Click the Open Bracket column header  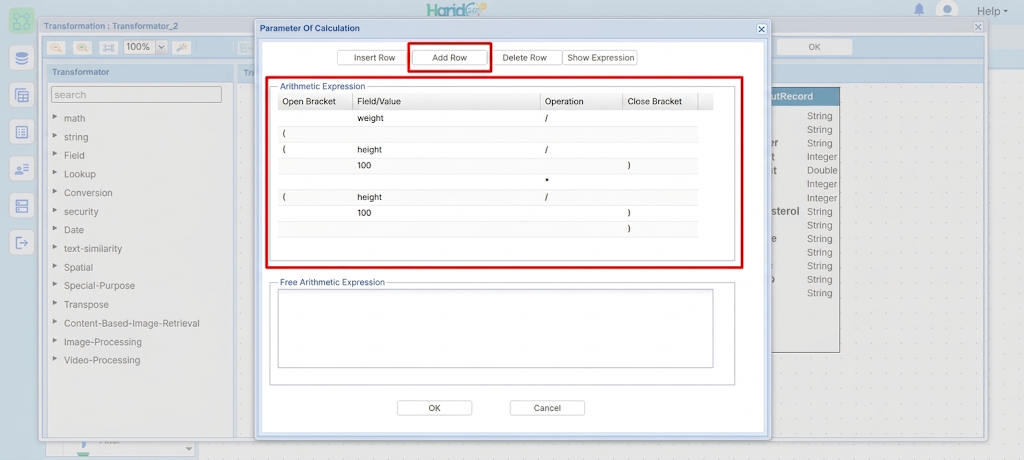coord(315,101)
